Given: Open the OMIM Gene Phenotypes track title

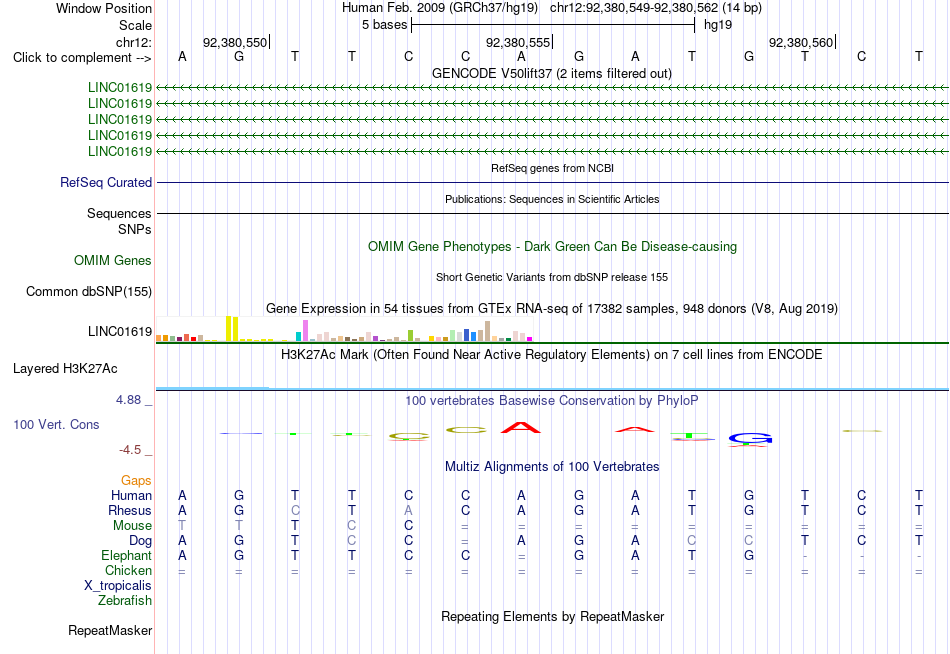Looking at the screenshot, I should 552,247.
